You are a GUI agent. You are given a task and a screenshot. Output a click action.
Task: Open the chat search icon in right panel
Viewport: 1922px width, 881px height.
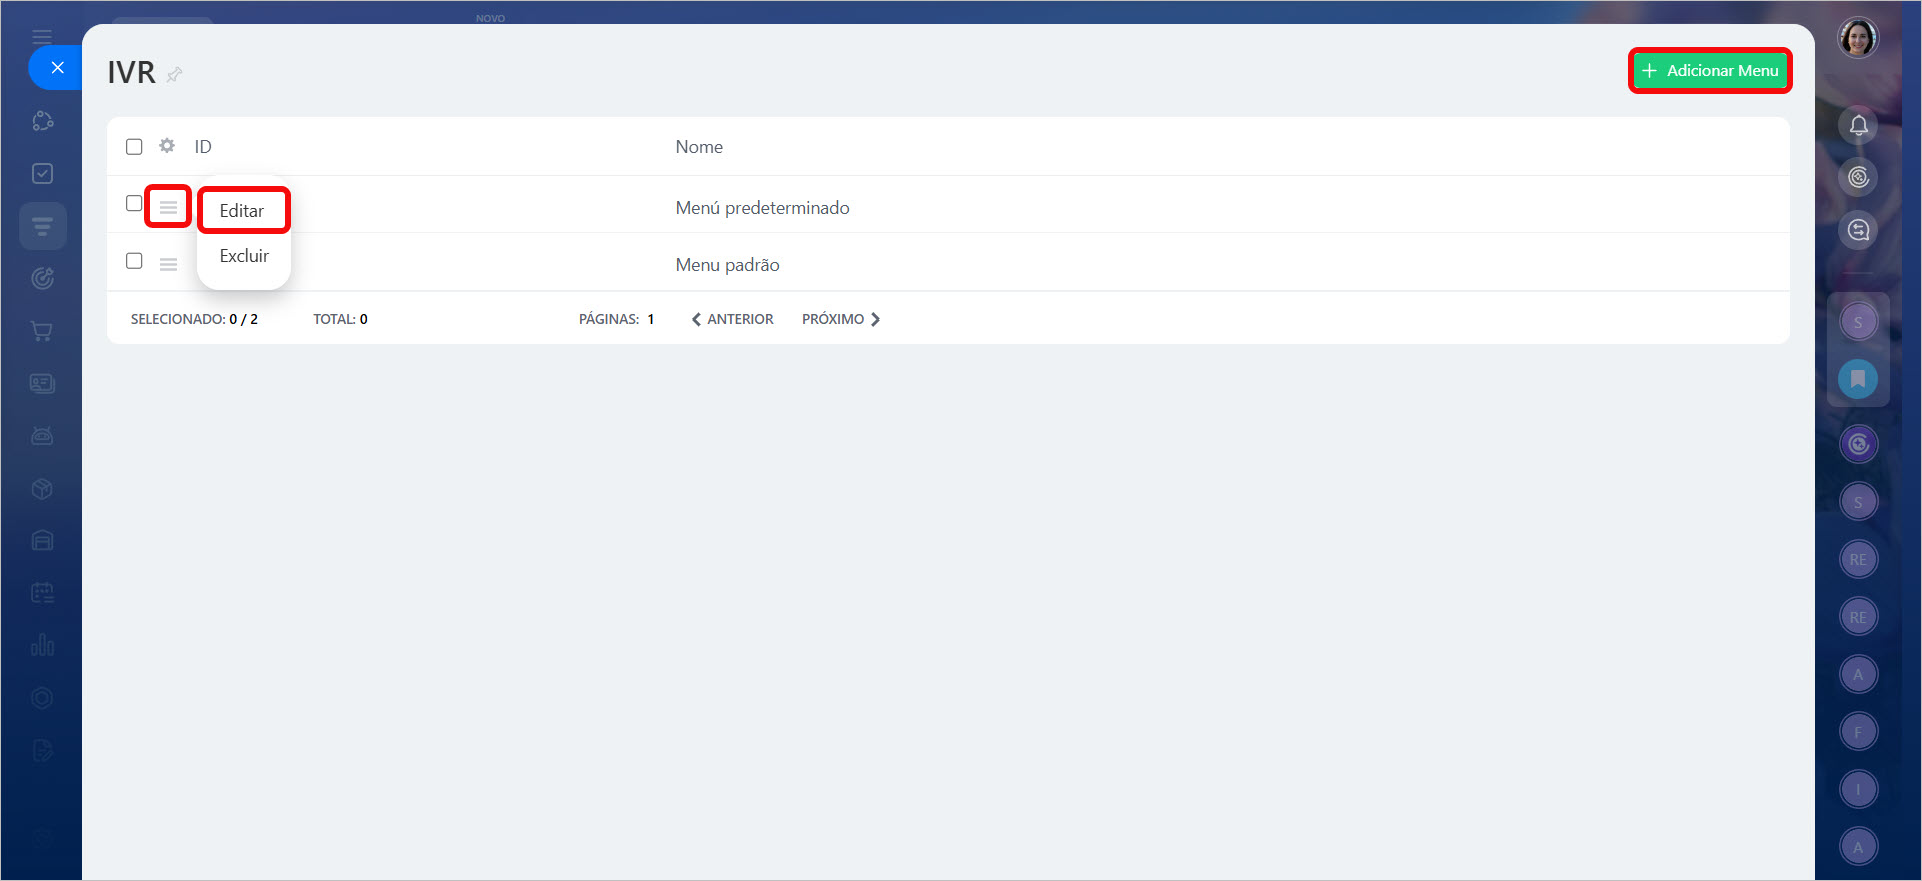tap(1858, 230)
